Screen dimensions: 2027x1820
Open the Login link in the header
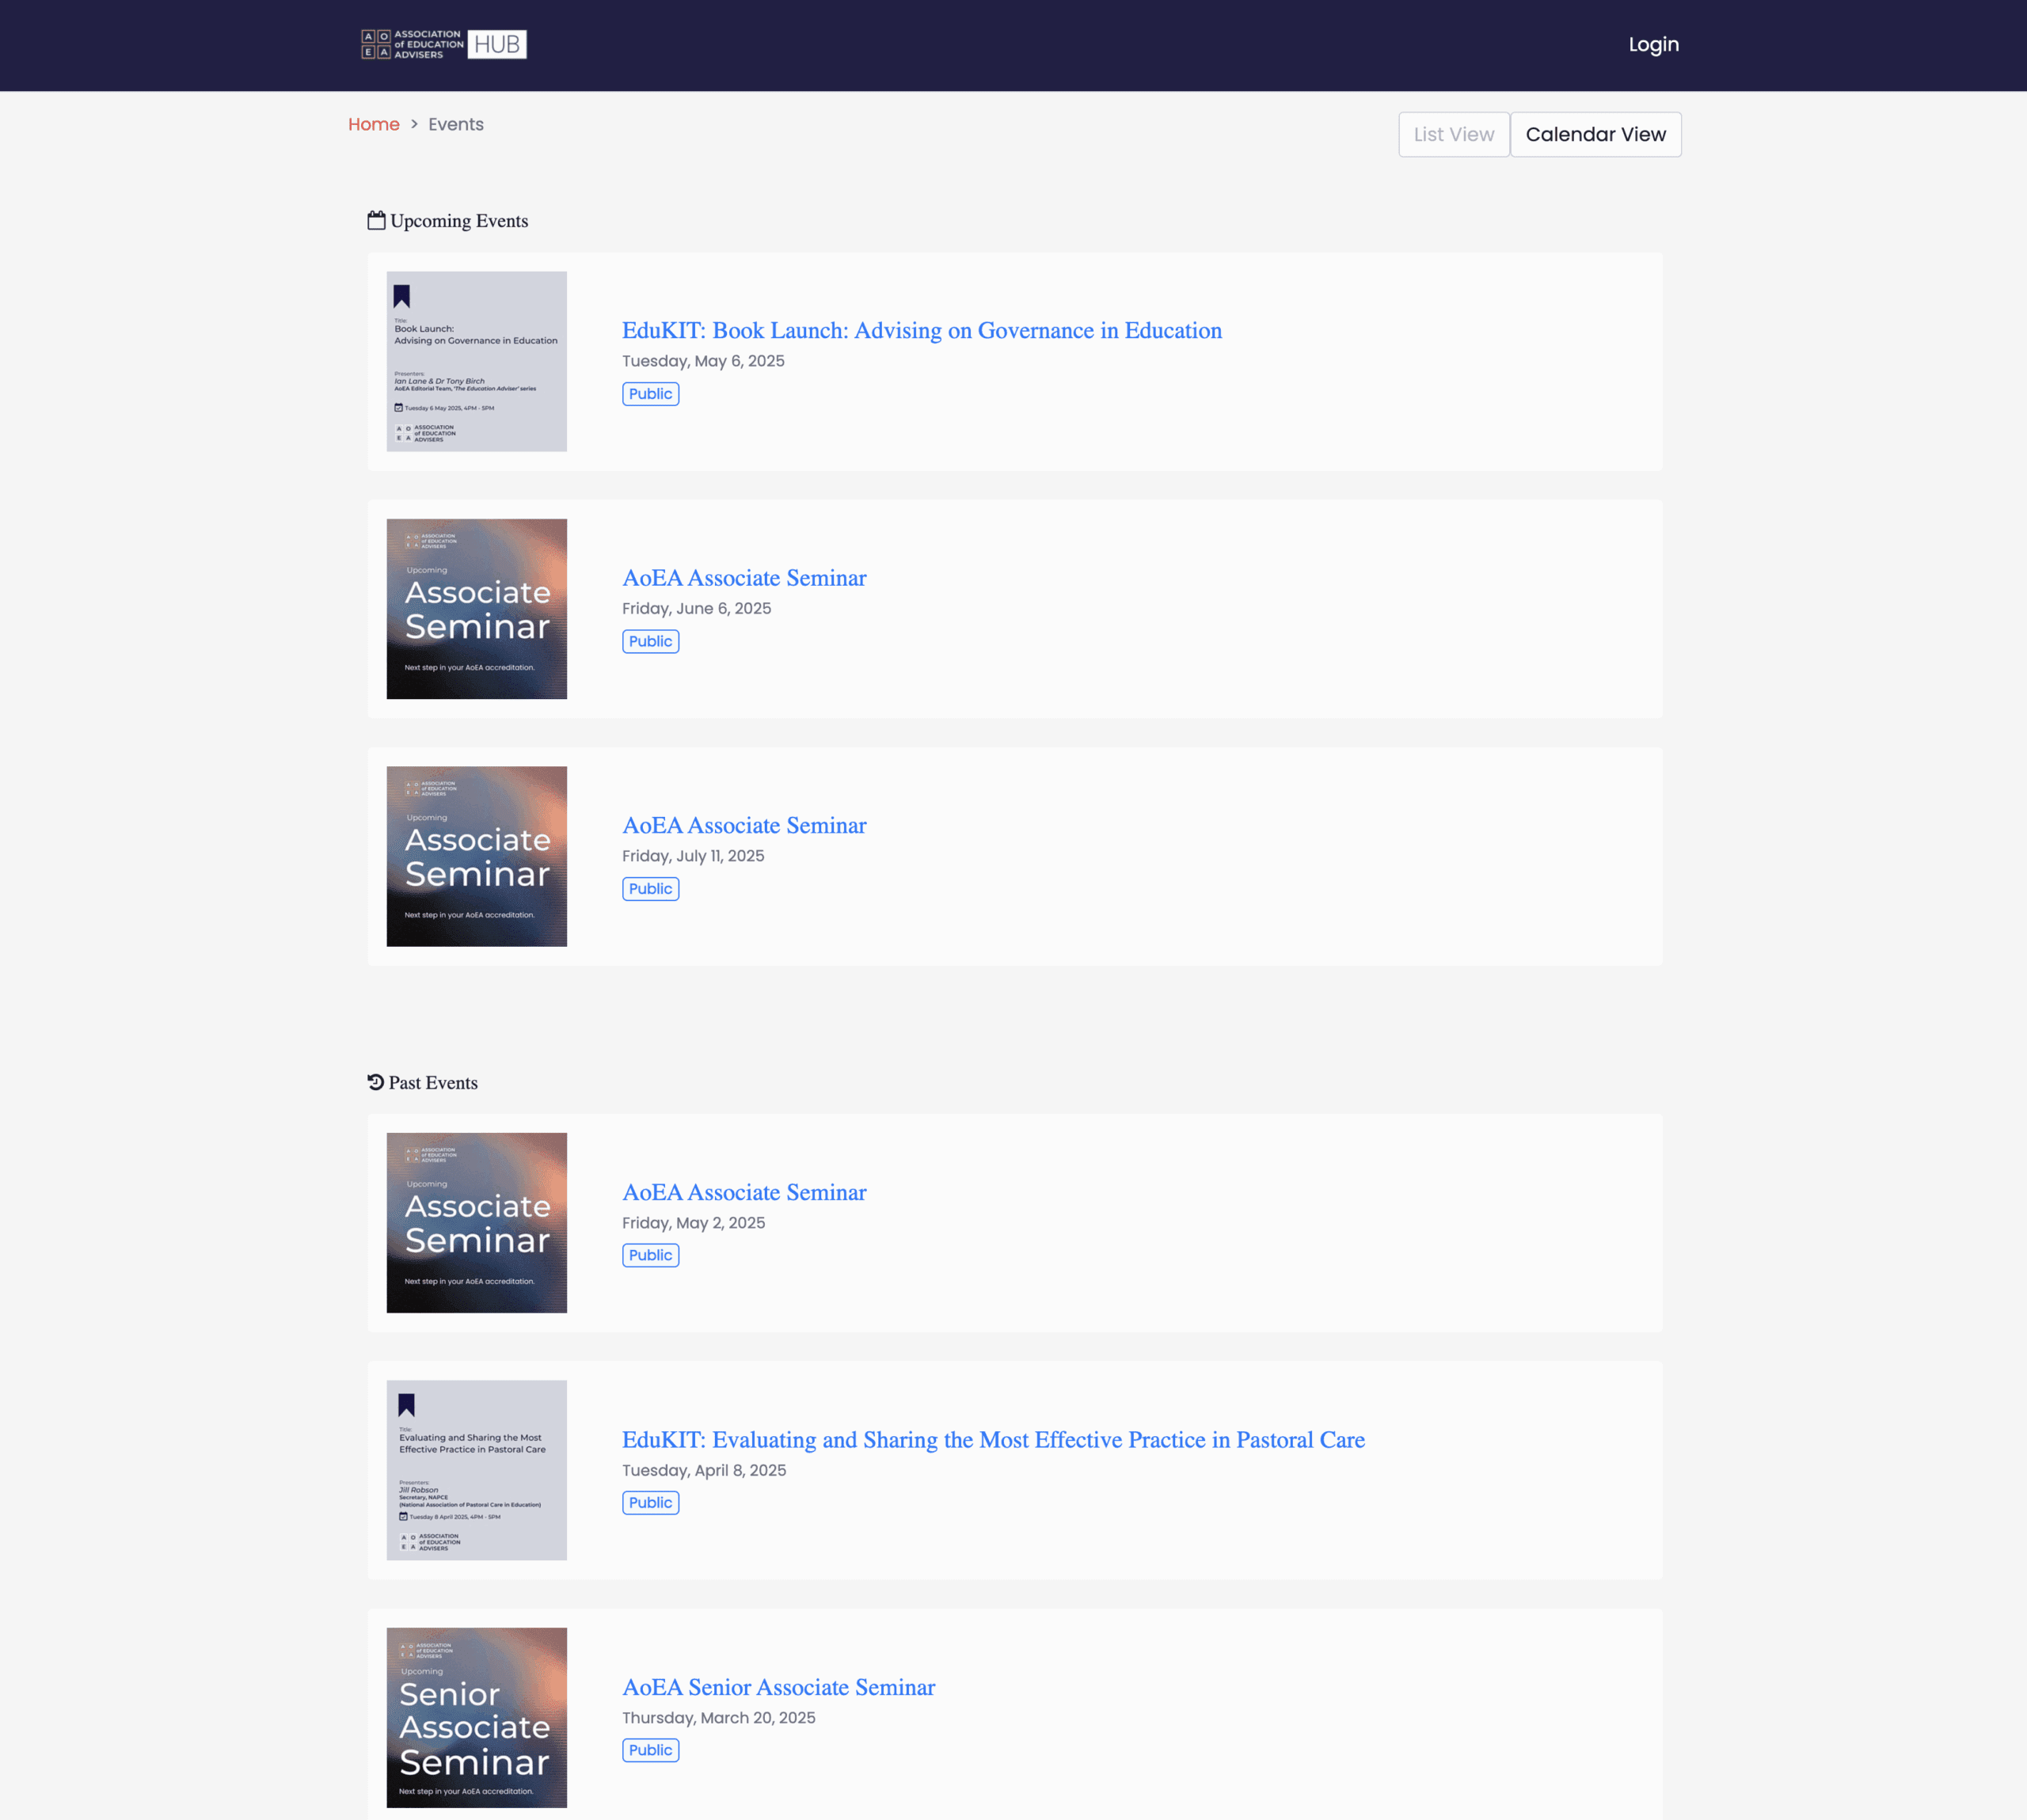pos(1653,44)
